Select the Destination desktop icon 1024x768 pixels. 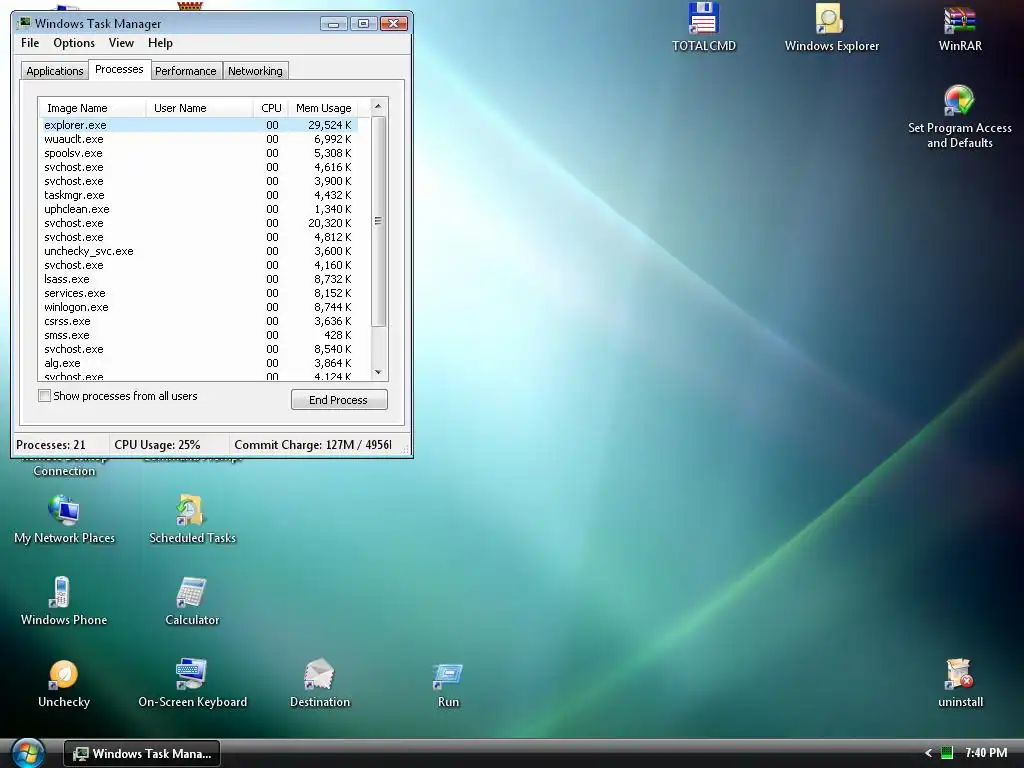point(319,684)
